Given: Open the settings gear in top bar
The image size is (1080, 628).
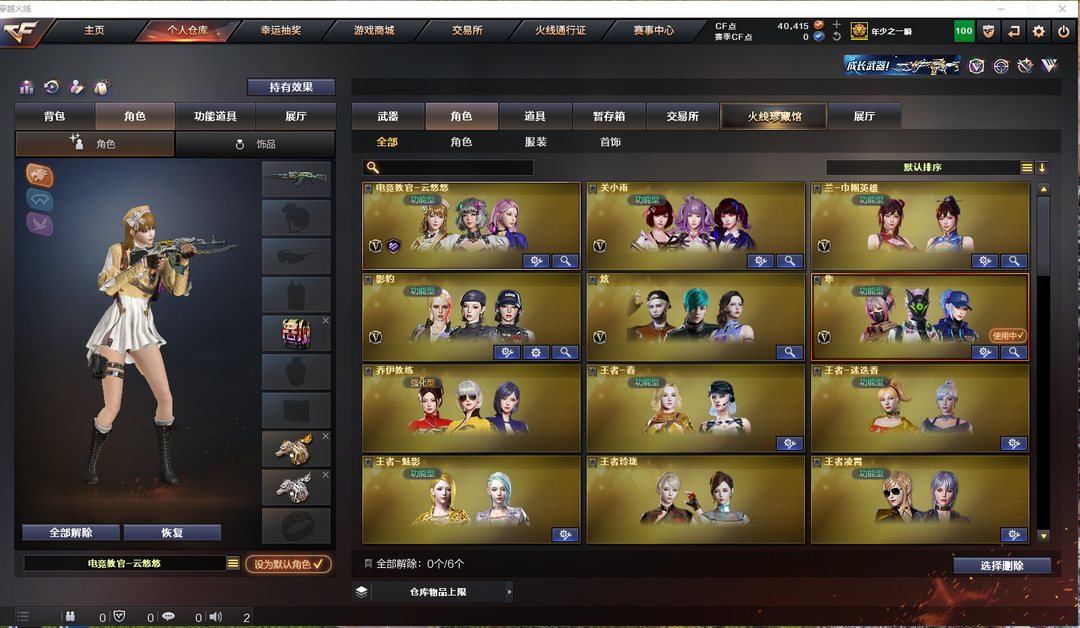Looking at the screenshot, I should tap(1039, 31).
